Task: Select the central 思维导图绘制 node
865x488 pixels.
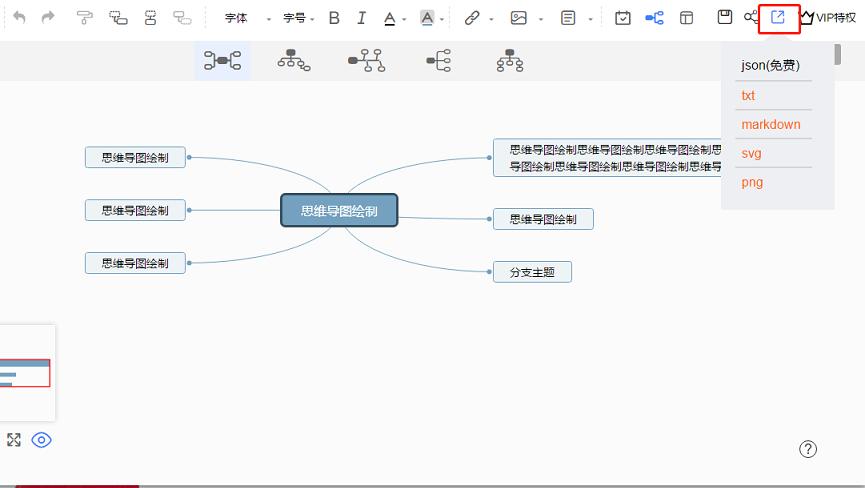Action: click(x=339, y=210)
